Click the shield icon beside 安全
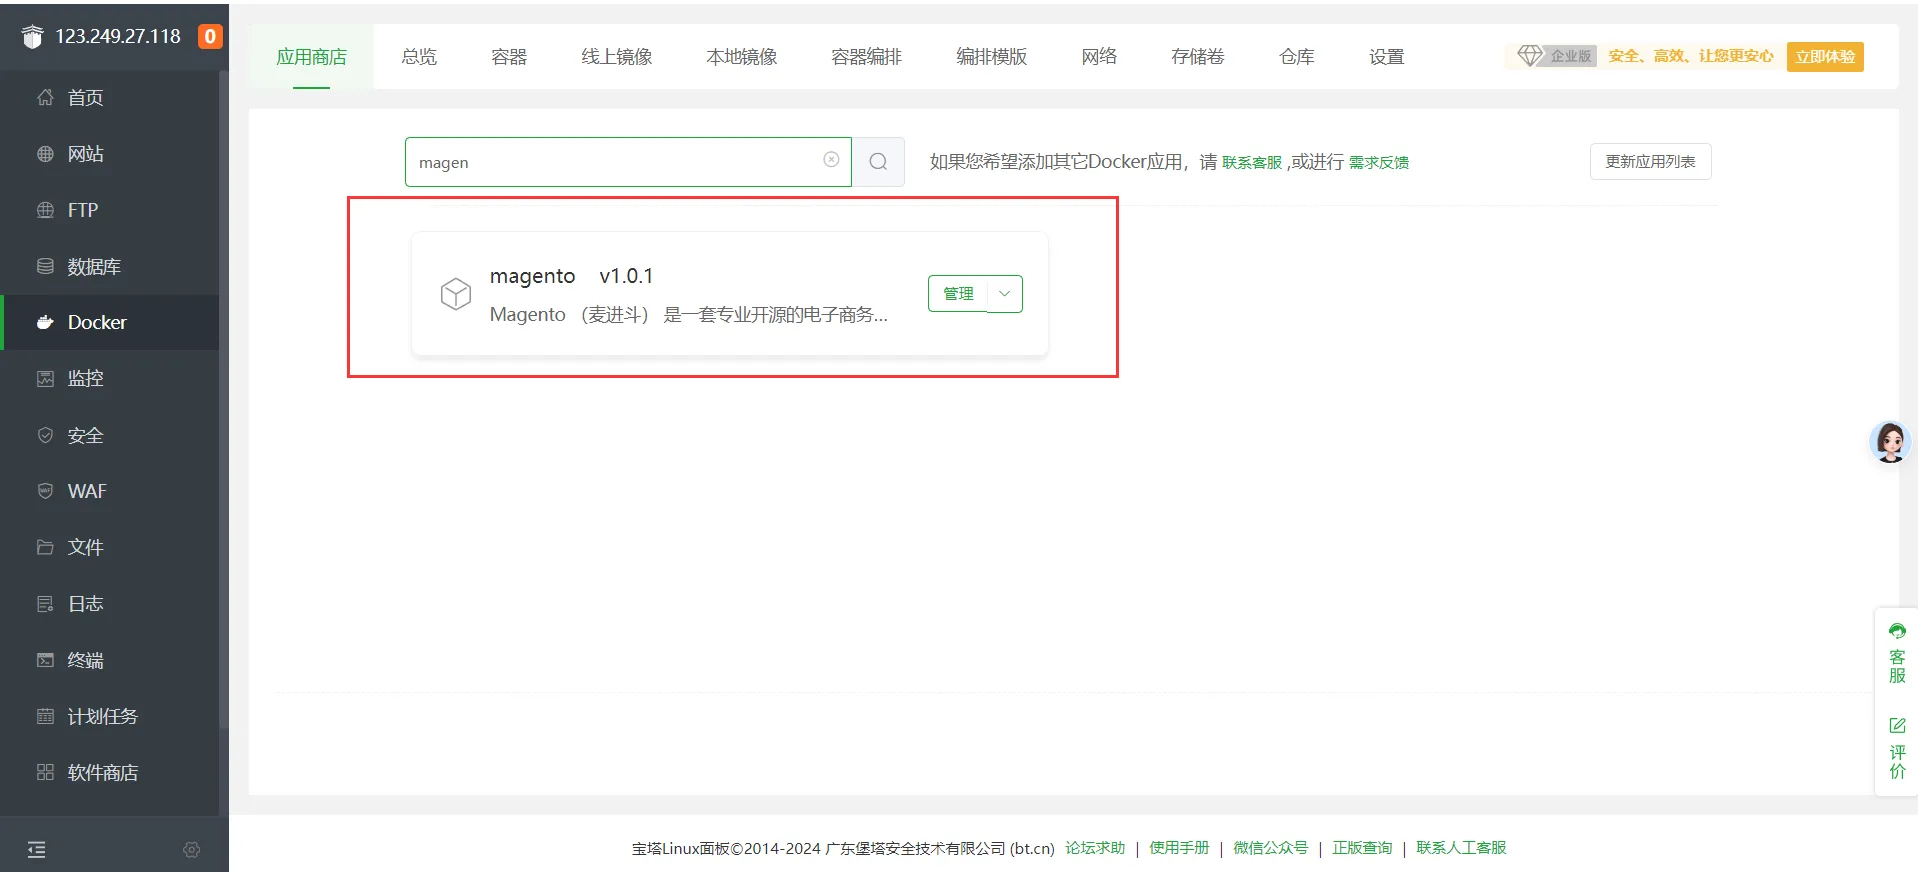The height and width of the screenshot is (872, 1918). (x=45, y=435)
